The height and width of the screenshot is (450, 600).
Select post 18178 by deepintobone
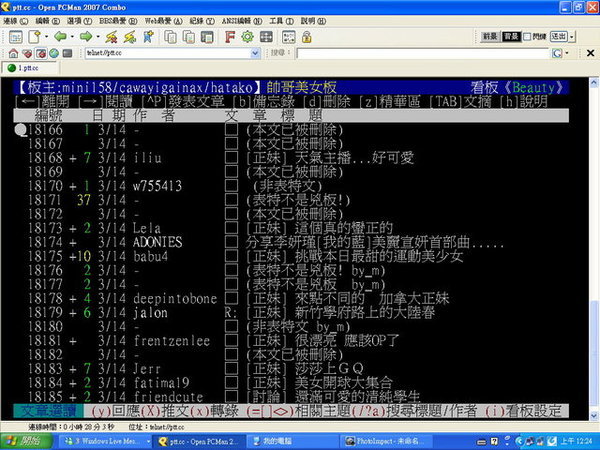pyautogui.click(x=291, y=298)
